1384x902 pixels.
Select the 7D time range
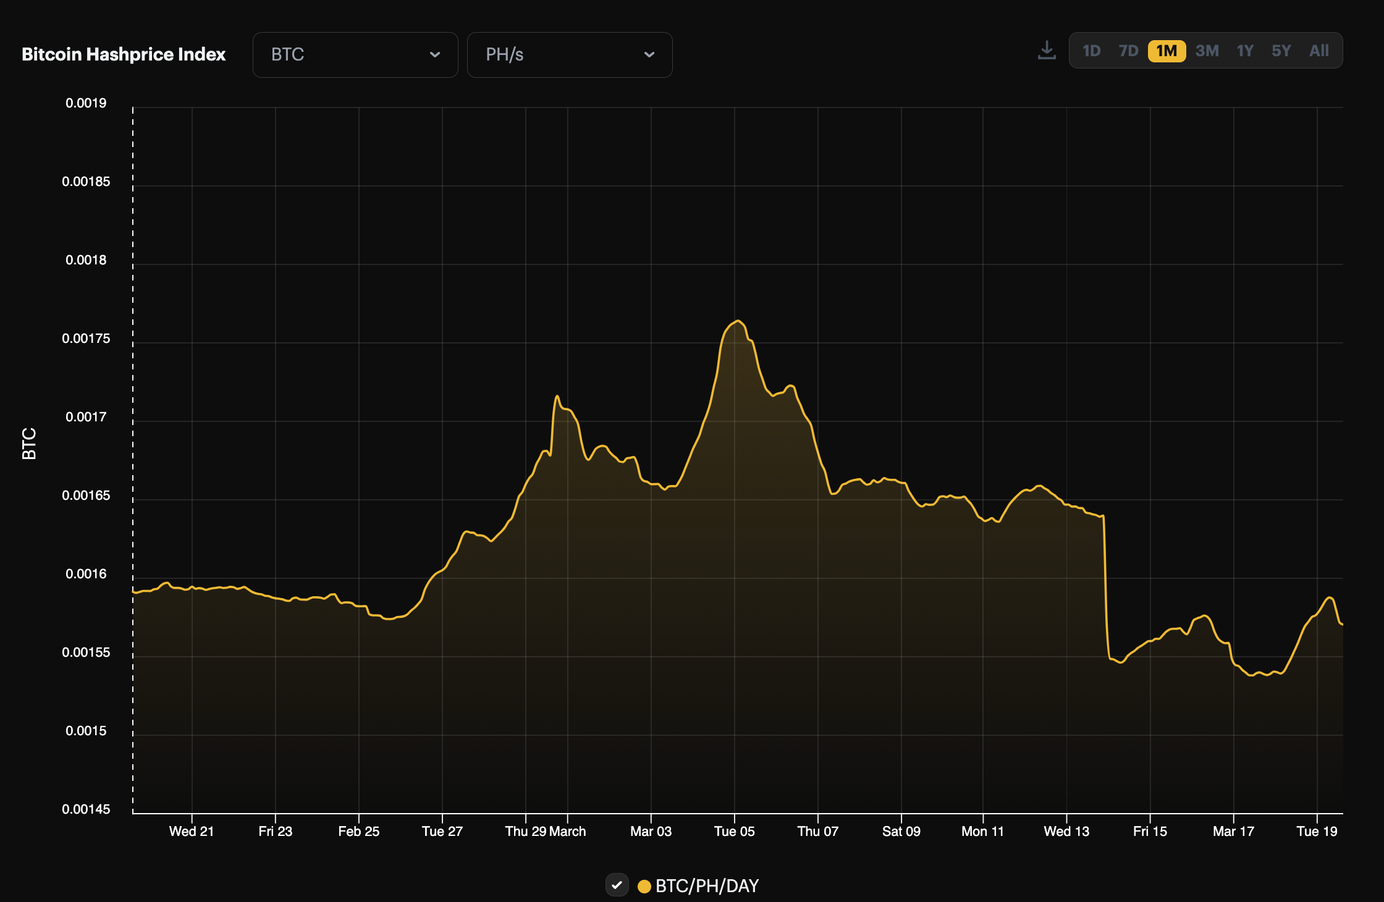click(1128, 50)
